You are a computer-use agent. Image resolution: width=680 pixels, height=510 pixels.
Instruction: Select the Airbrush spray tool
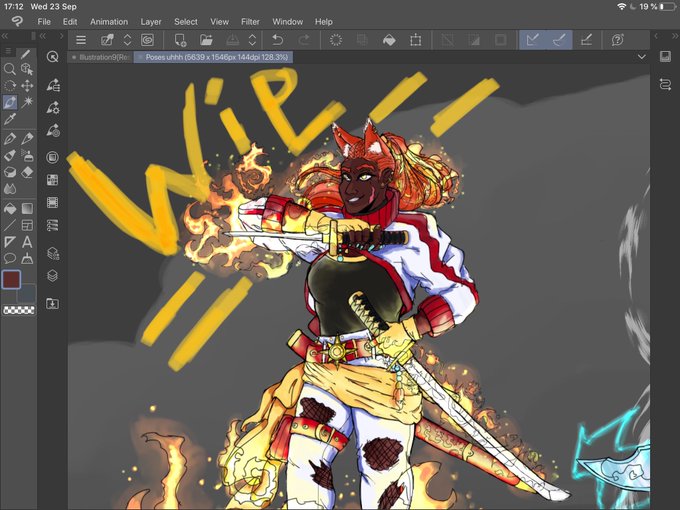point(27,155)
